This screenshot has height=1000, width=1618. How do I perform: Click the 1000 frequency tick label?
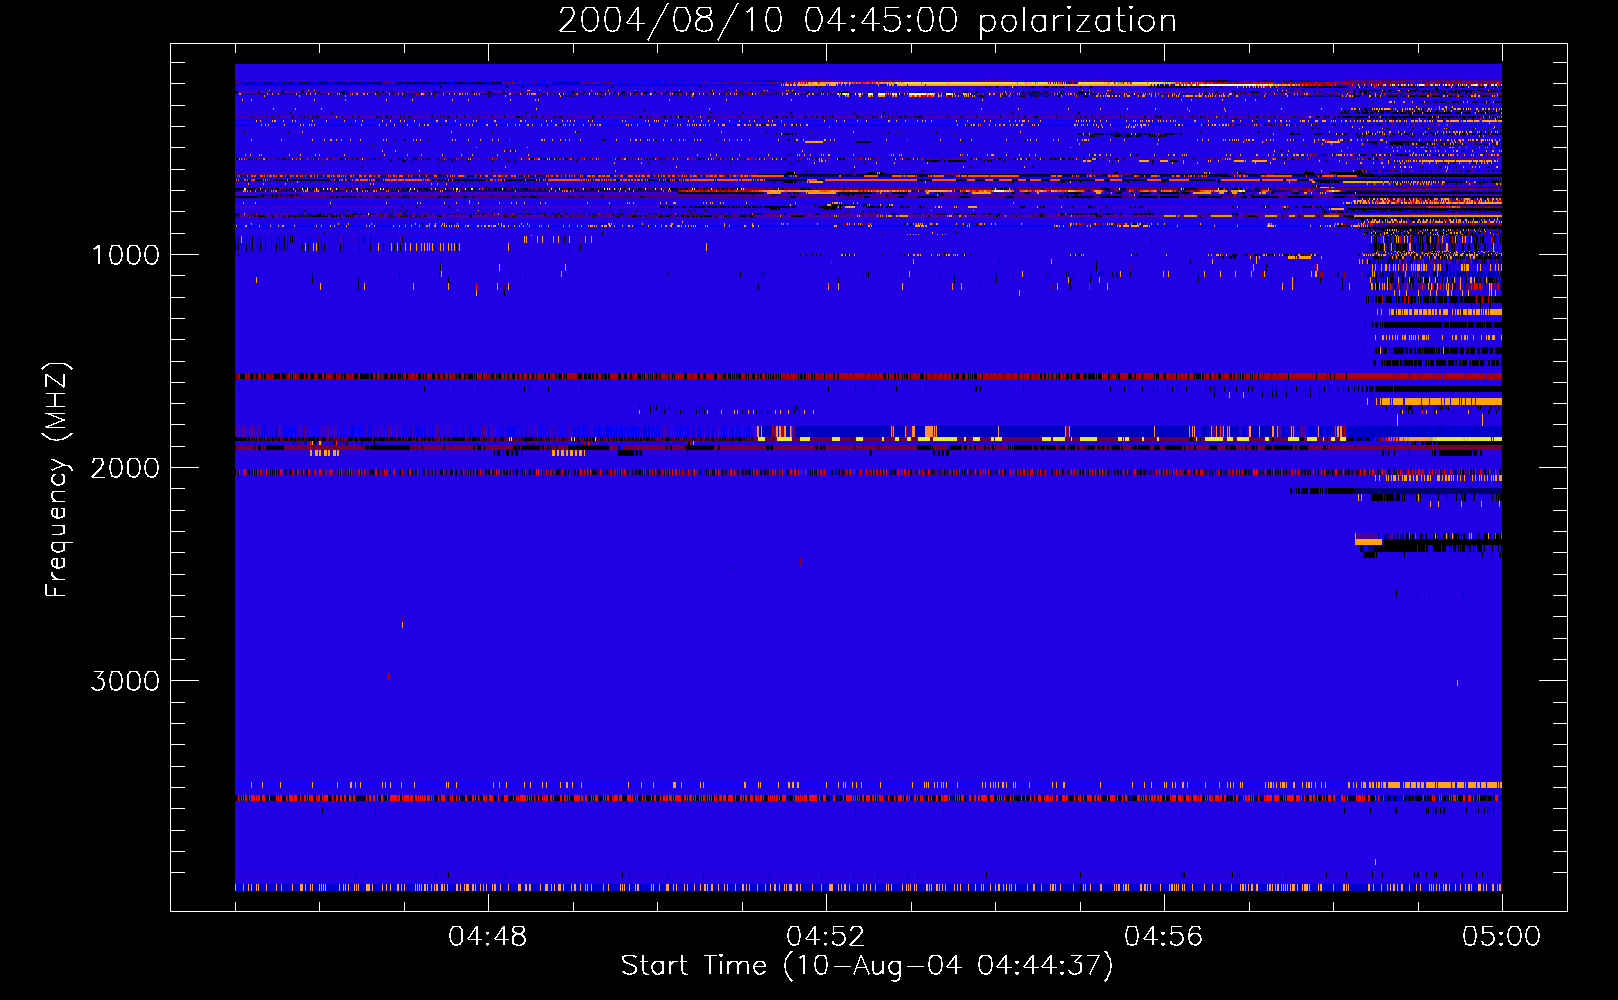[x=125, y=255]
